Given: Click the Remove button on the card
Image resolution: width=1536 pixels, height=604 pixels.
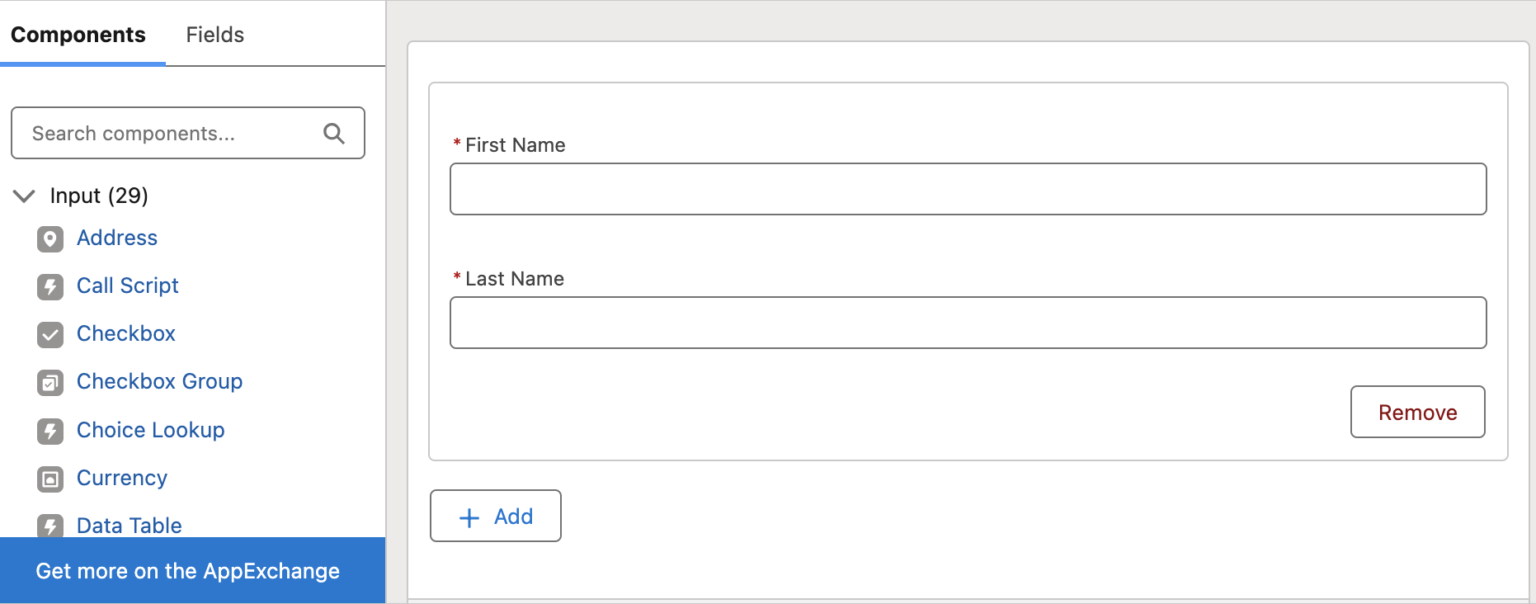Looking at the screenshot, I should [x=1417, y=411].
